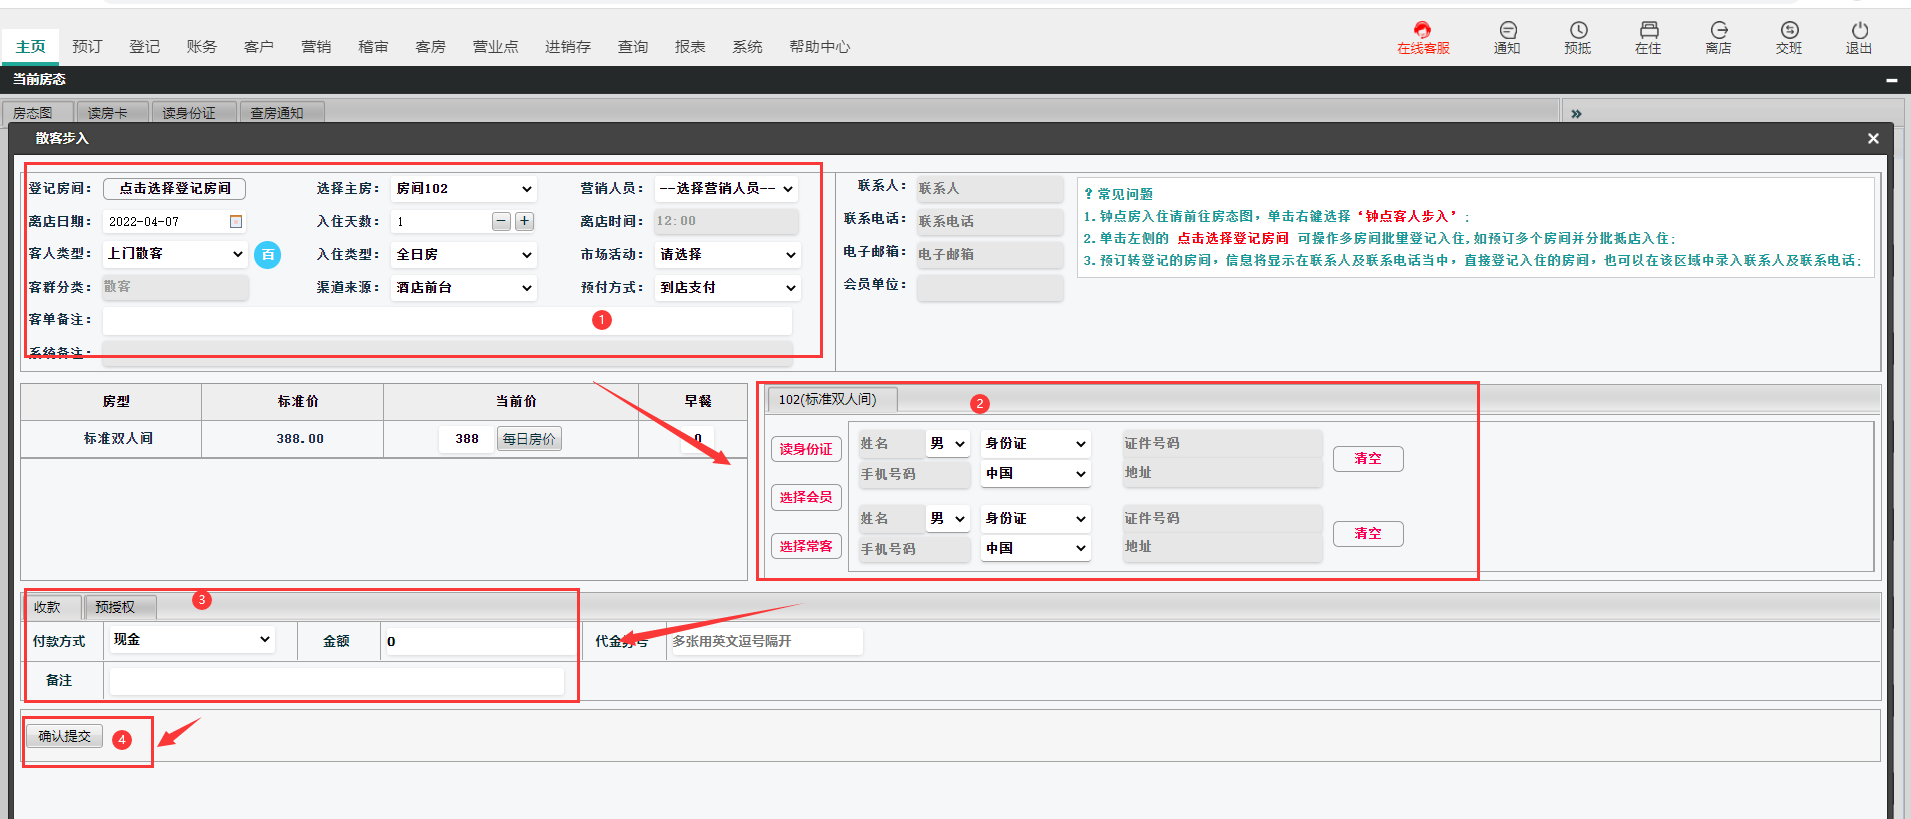
Task: Decrease stay days with minus button
Action: tap(501, 221)
